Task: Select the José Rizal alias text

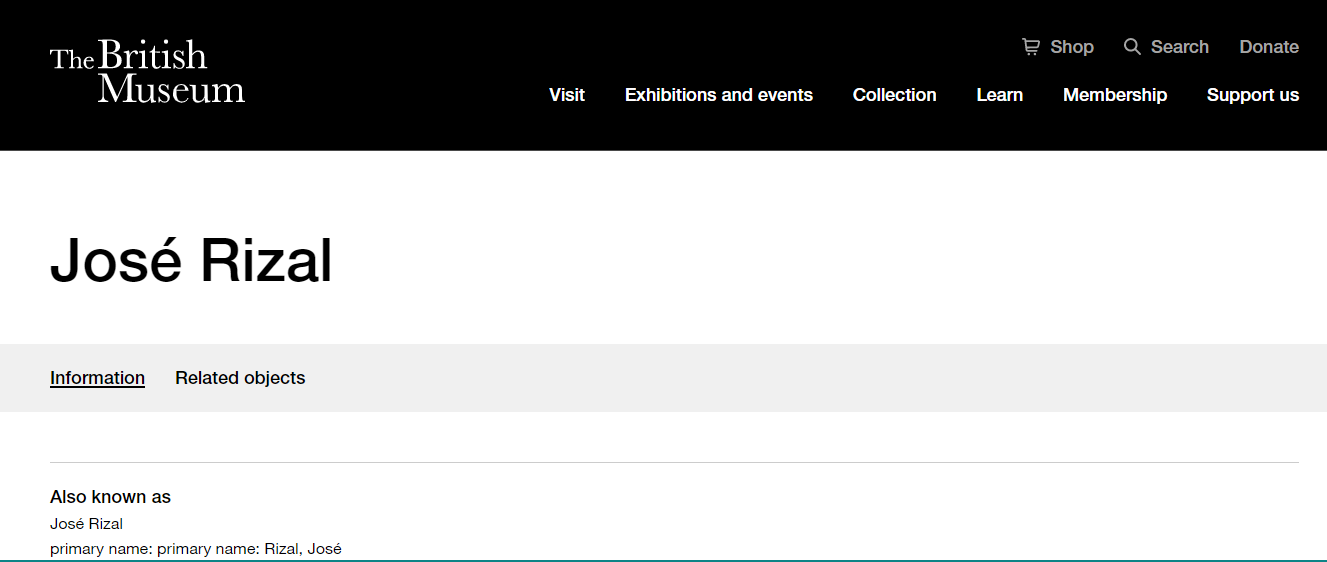Action: (x=86, y=523)
